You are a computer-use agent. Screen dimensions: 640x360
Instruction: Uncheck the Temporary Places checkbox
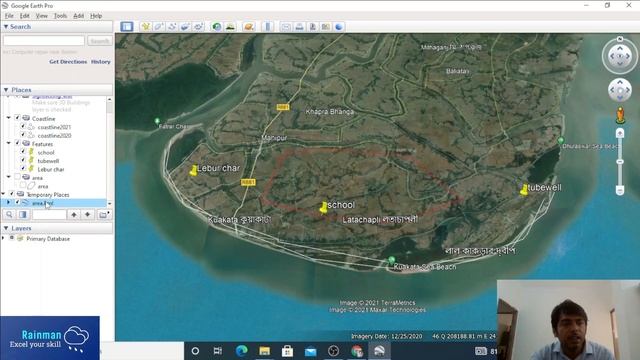point(11,194)
